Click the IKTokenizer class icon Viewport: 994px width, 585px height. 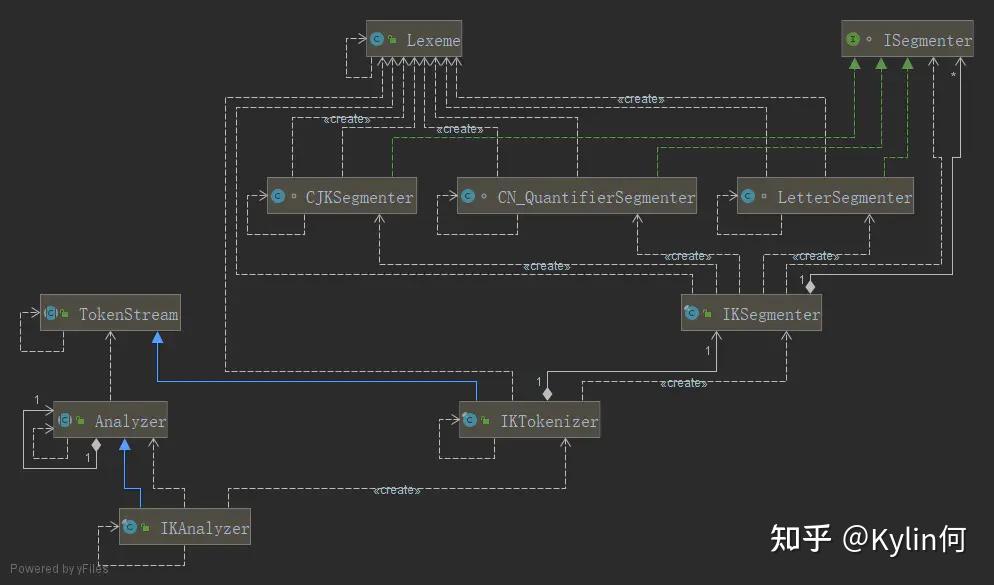click(x=470, y=419)
